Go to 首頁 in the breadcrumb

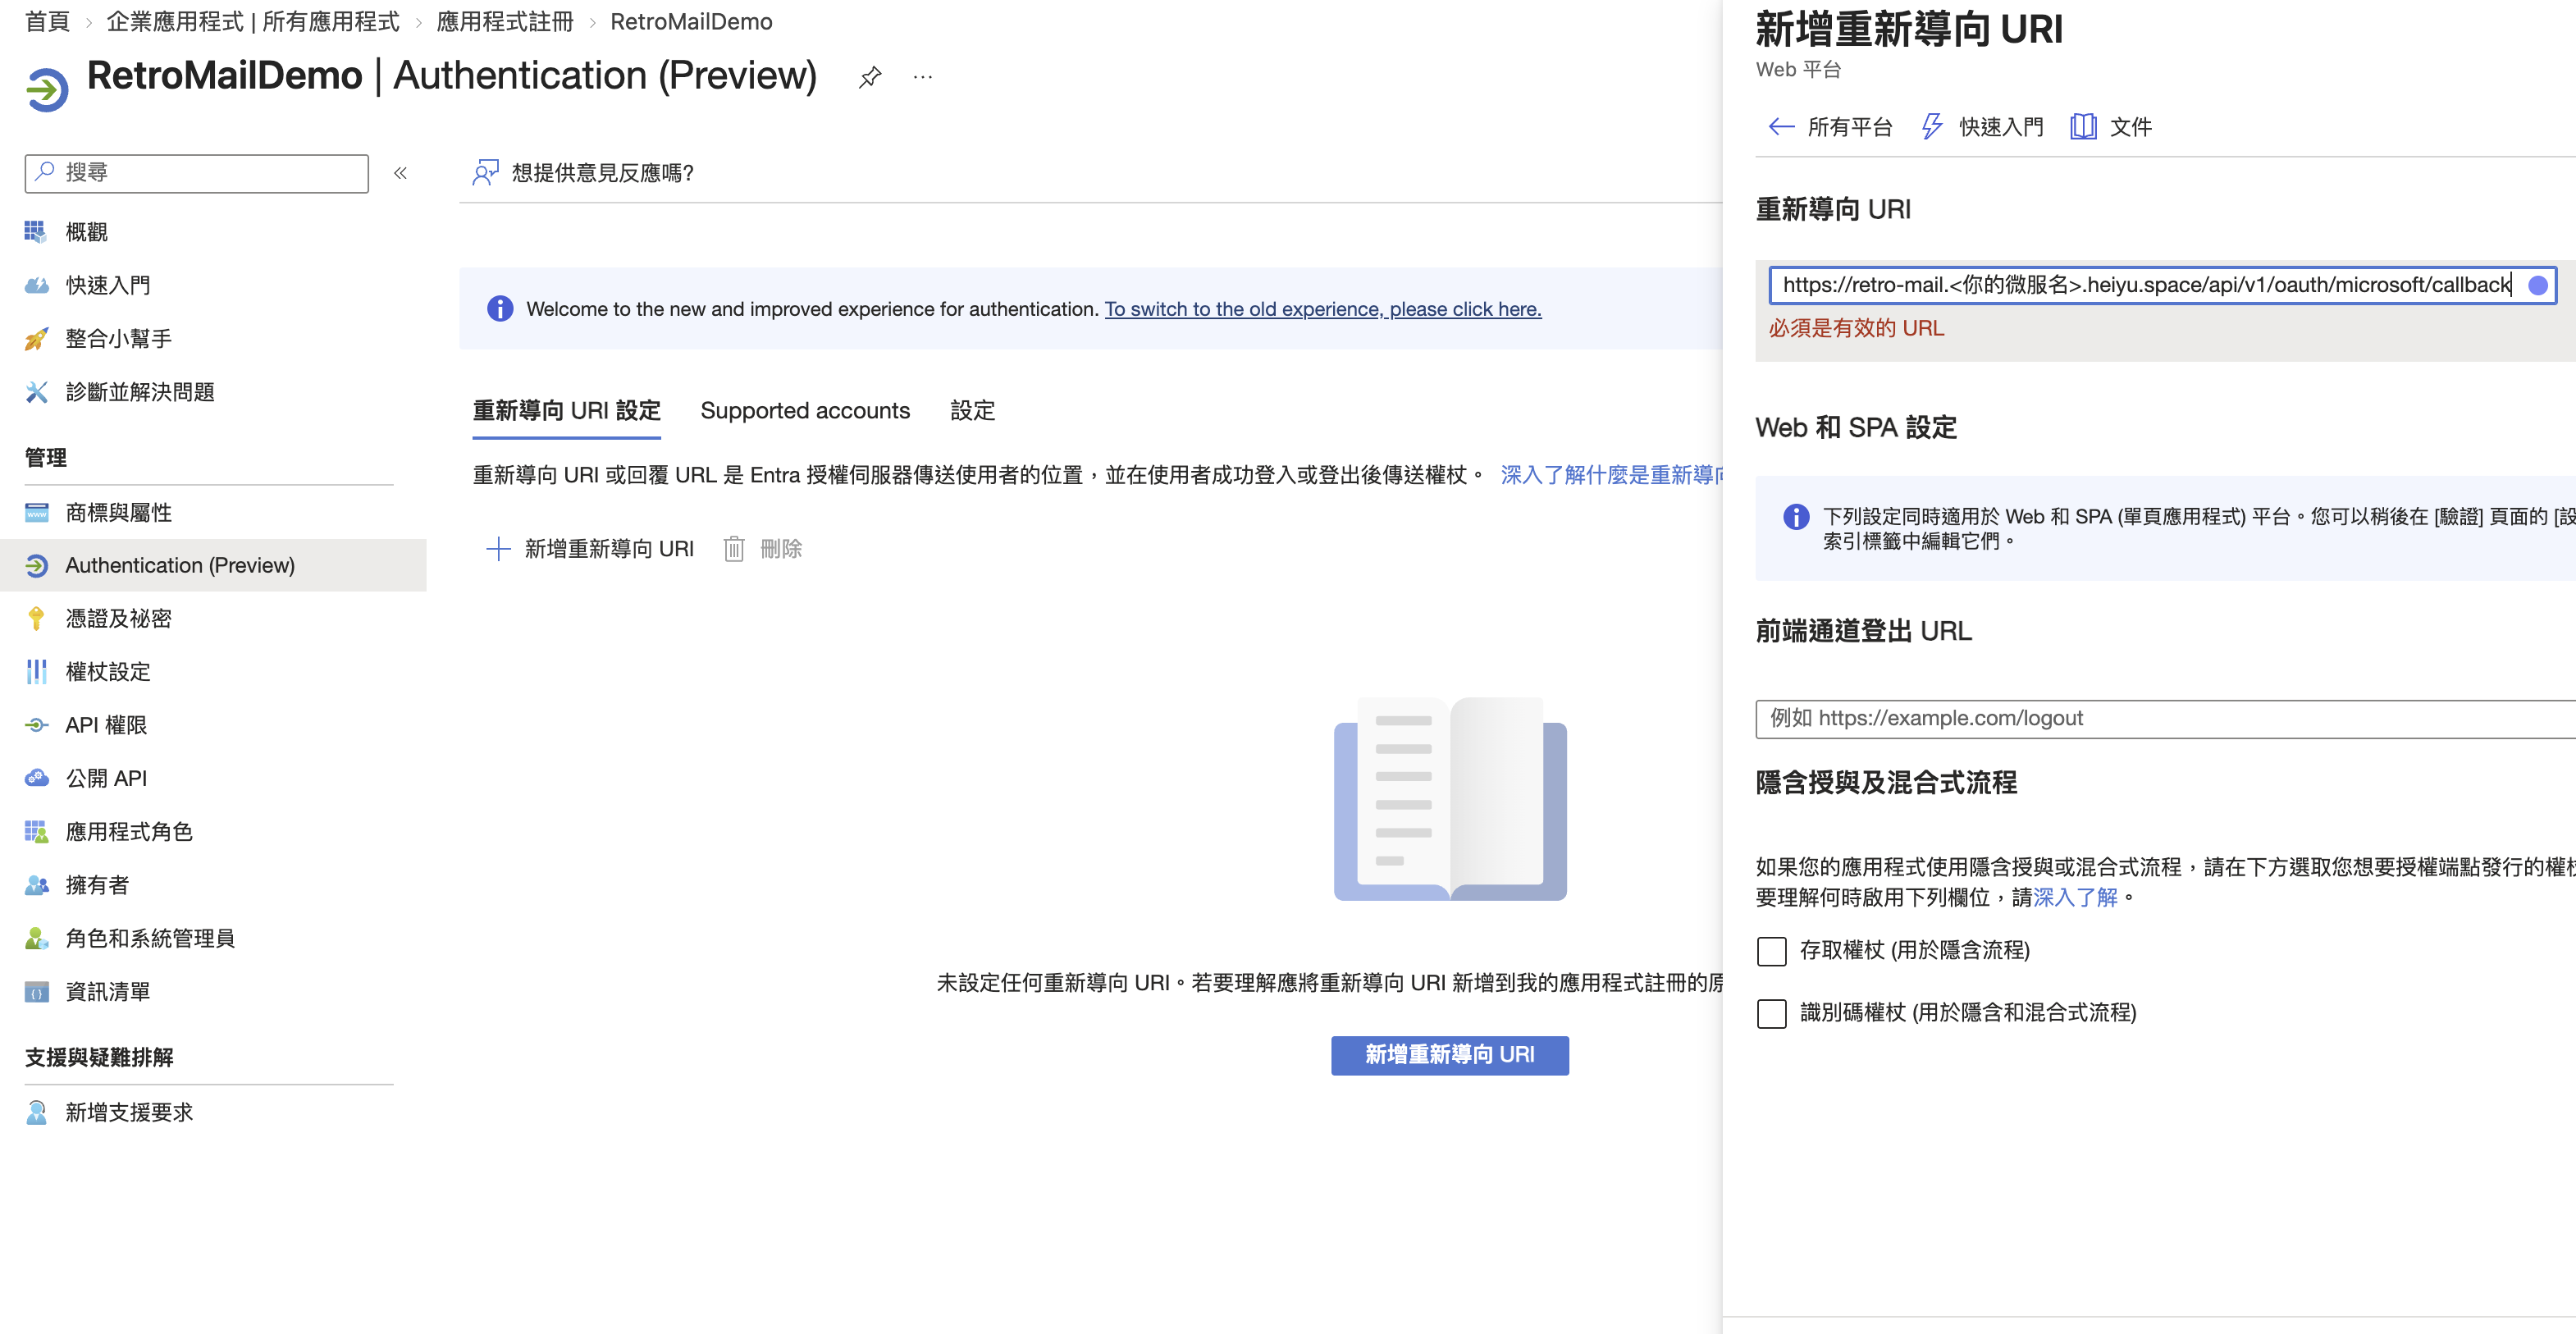click(47, 22)
